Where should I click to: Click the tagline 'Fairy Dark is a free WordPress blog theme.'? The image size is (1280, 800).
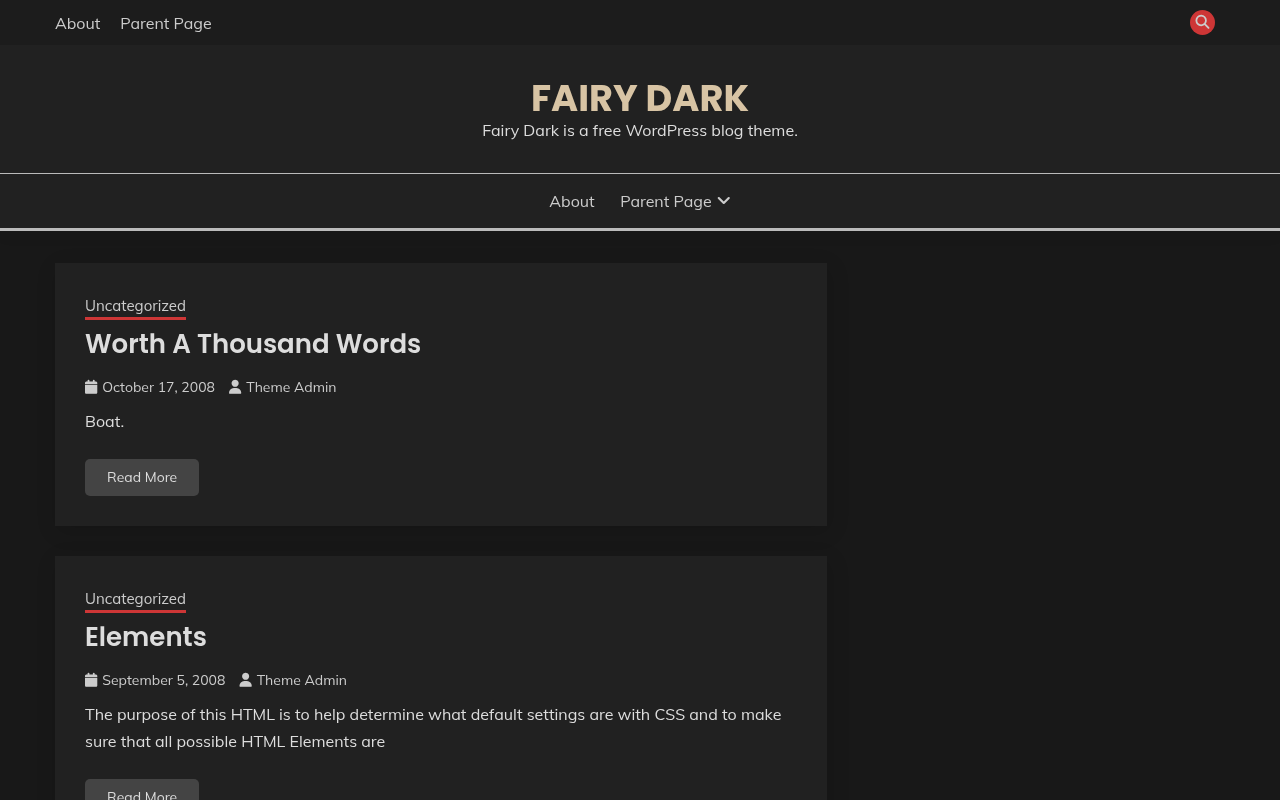coord(640,130)
